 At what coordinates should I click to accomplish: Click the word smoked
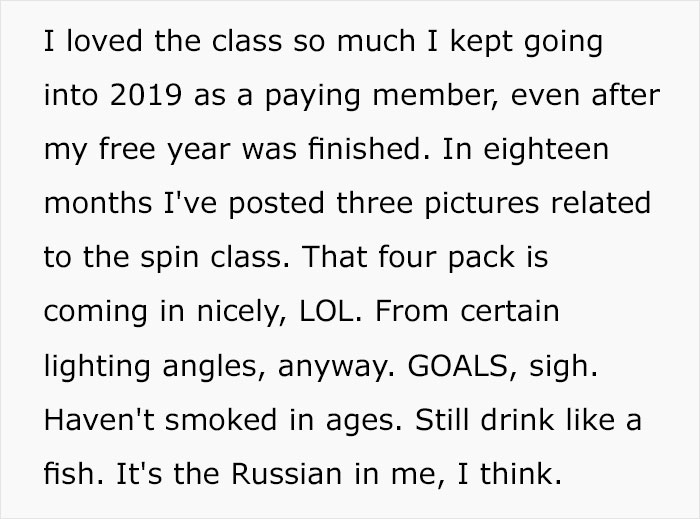pos(221,419)
